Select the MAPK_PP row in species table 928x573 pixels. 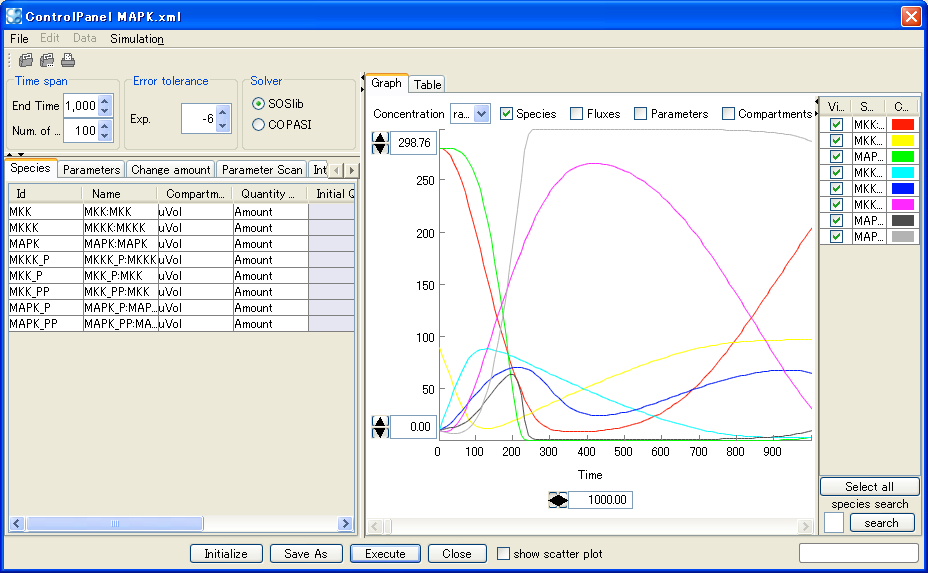181,324
